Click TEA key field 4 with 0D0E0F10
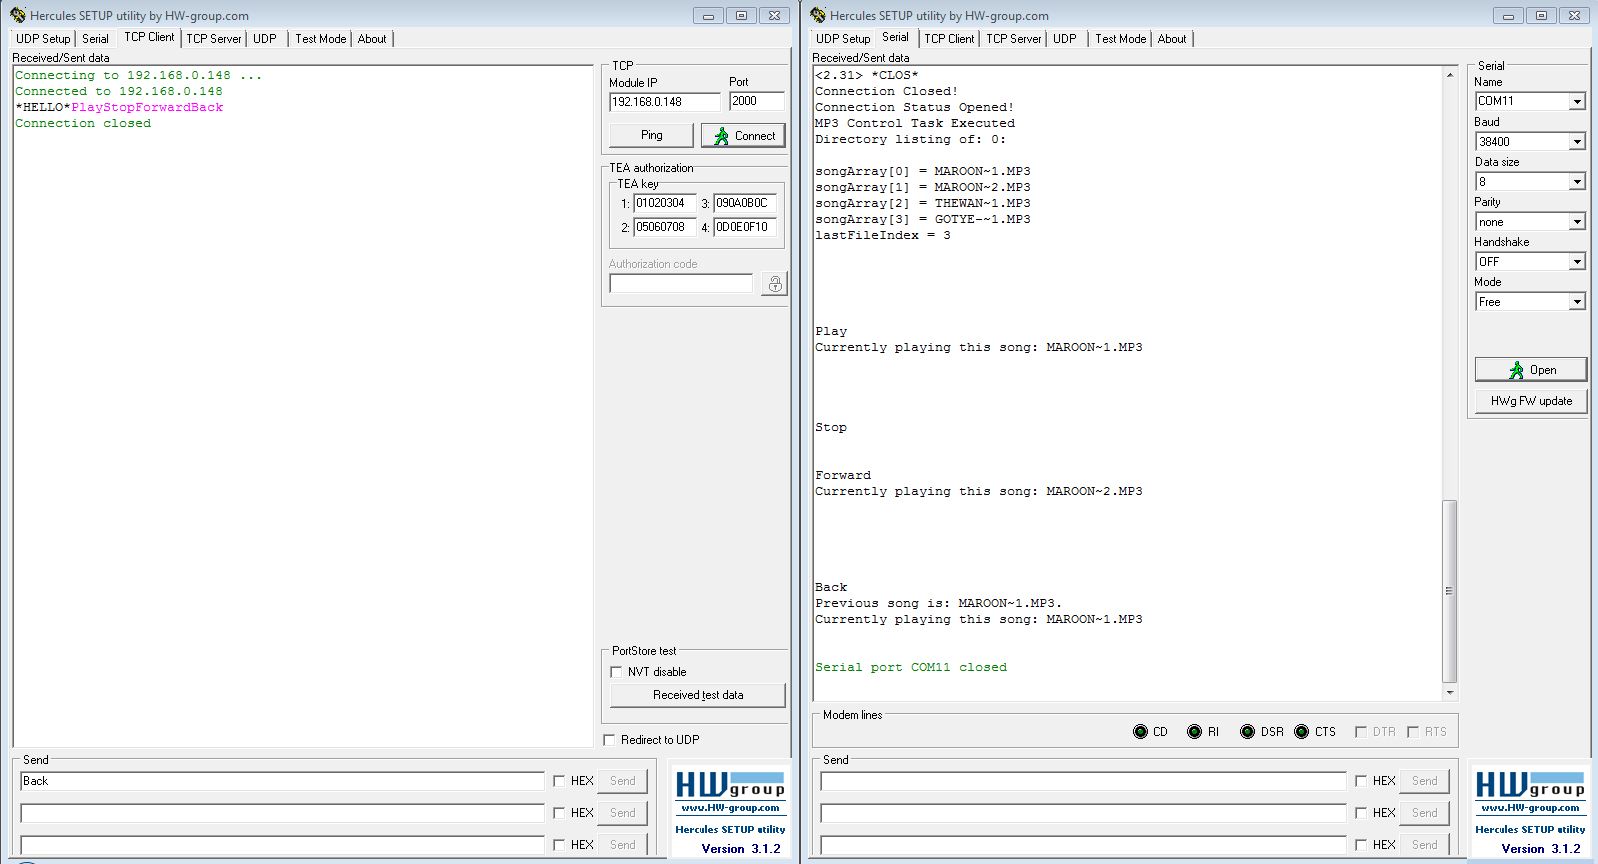 (x=745, y=227)
